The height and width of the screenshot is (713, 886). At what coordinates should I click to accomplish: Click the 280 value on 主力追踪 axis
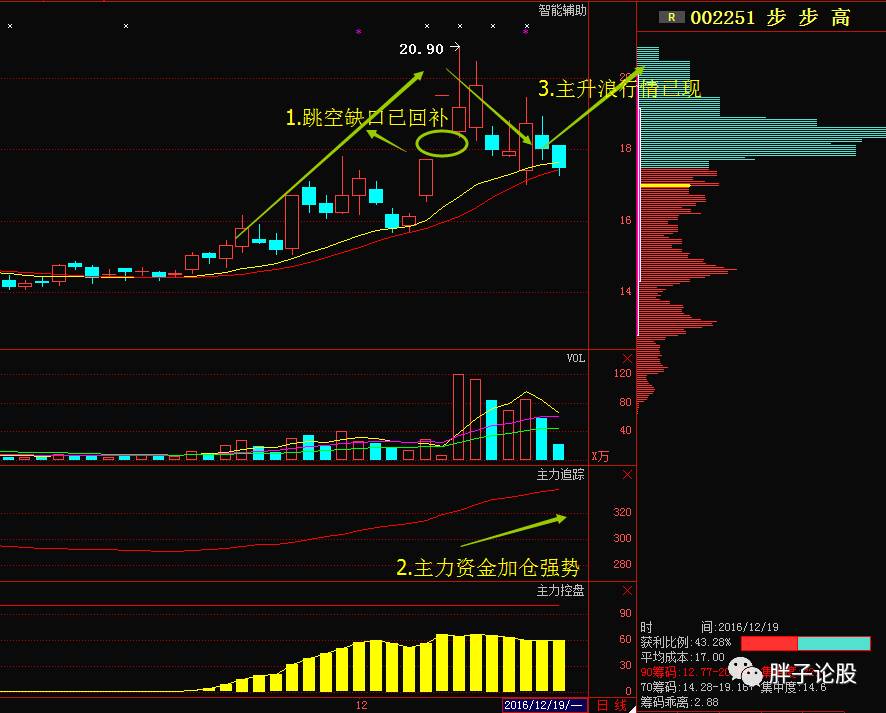(x=622, y=564)
